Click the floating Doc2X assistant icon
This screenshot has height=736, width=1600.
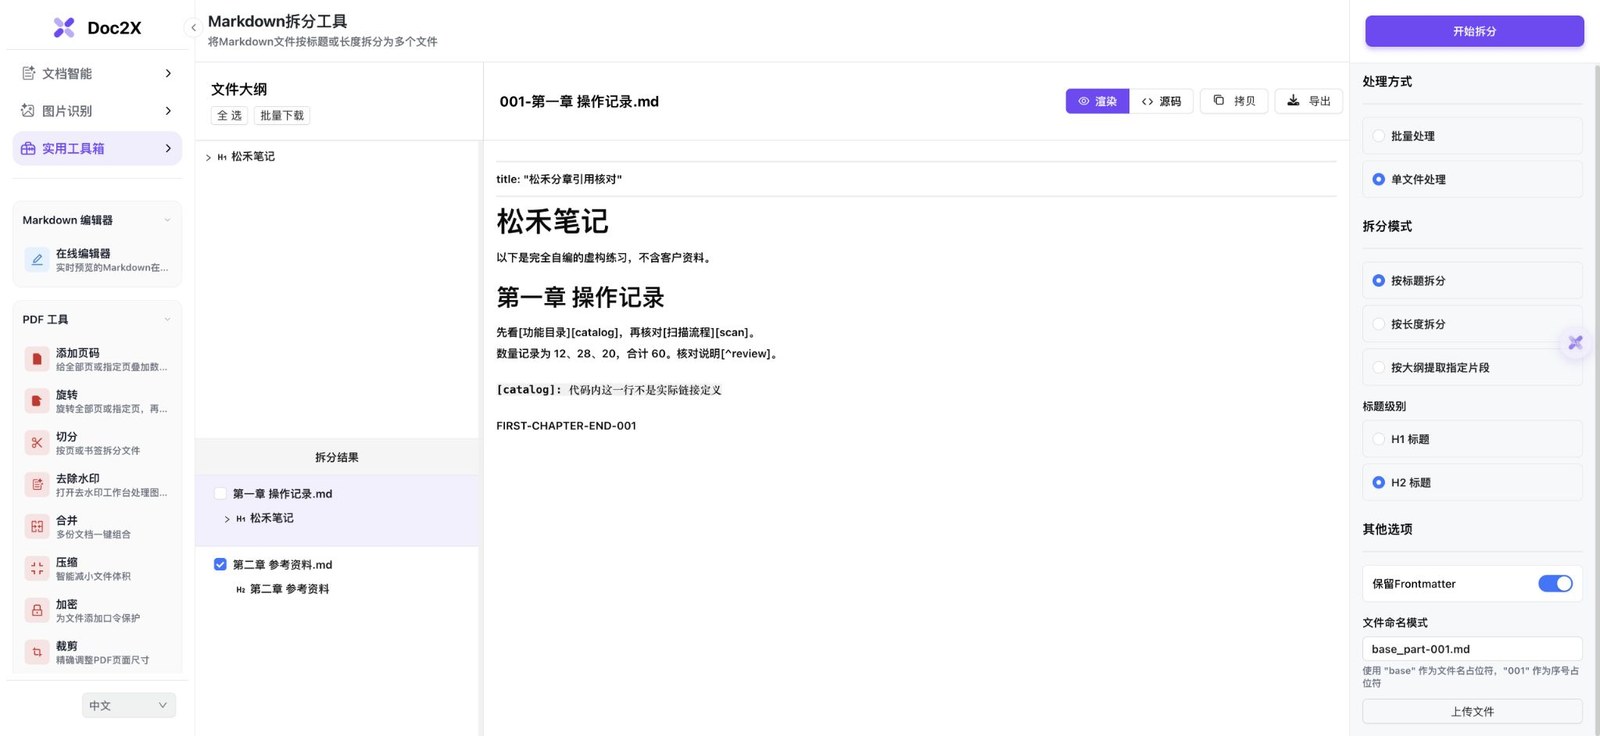pyautogui.click(x=1575, y=343)
